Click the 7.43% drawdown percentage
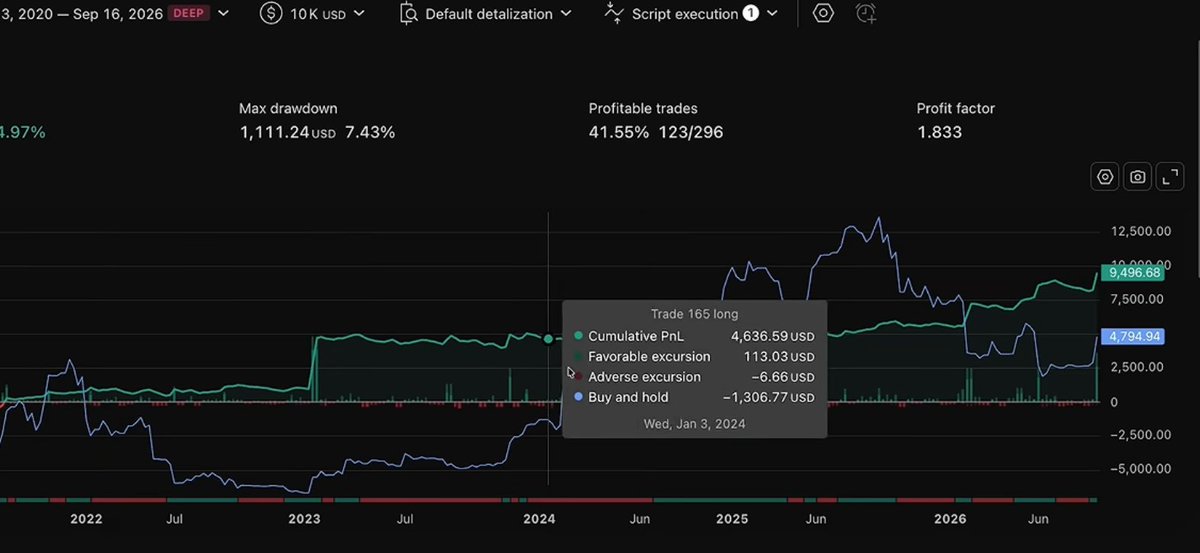The image size is (1200, 553). 370,132
